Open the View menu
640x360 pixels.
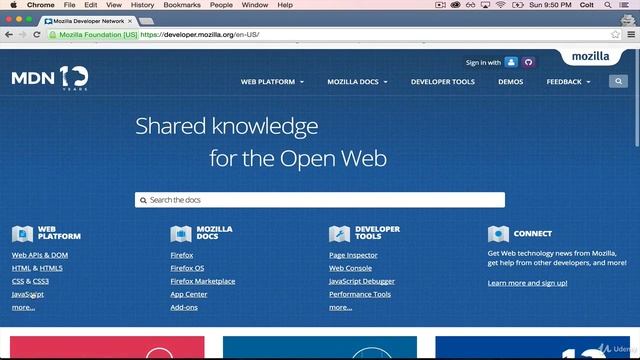point(113,5)
